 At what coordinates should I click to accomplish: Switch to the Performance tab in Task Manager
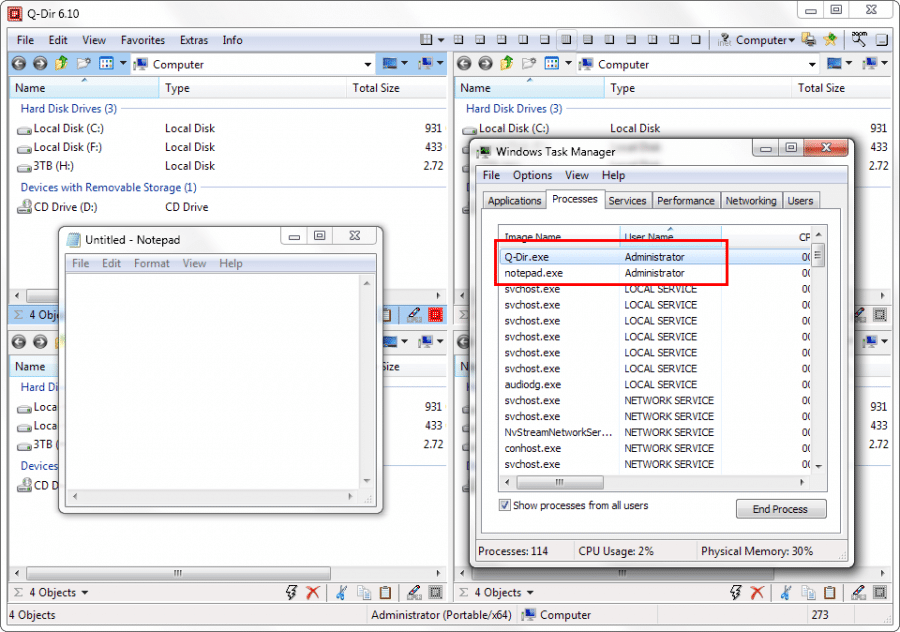pyautogui.click(x=686, y=200)
